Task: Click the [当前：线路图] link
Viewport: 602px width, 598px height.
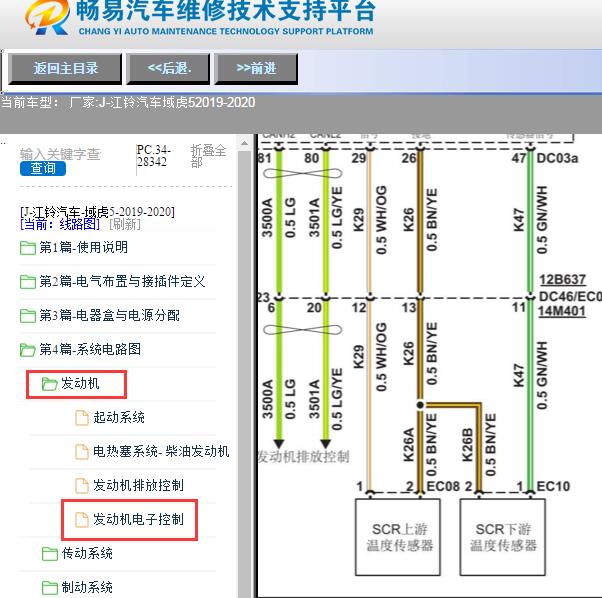Action: pyautogui.click(x=60, y=224)
